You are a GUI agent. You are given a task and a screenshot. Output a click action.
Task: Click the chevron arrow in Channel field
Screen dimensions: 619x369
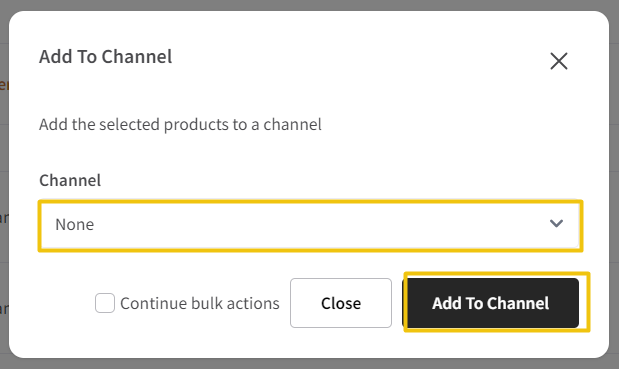556,224
